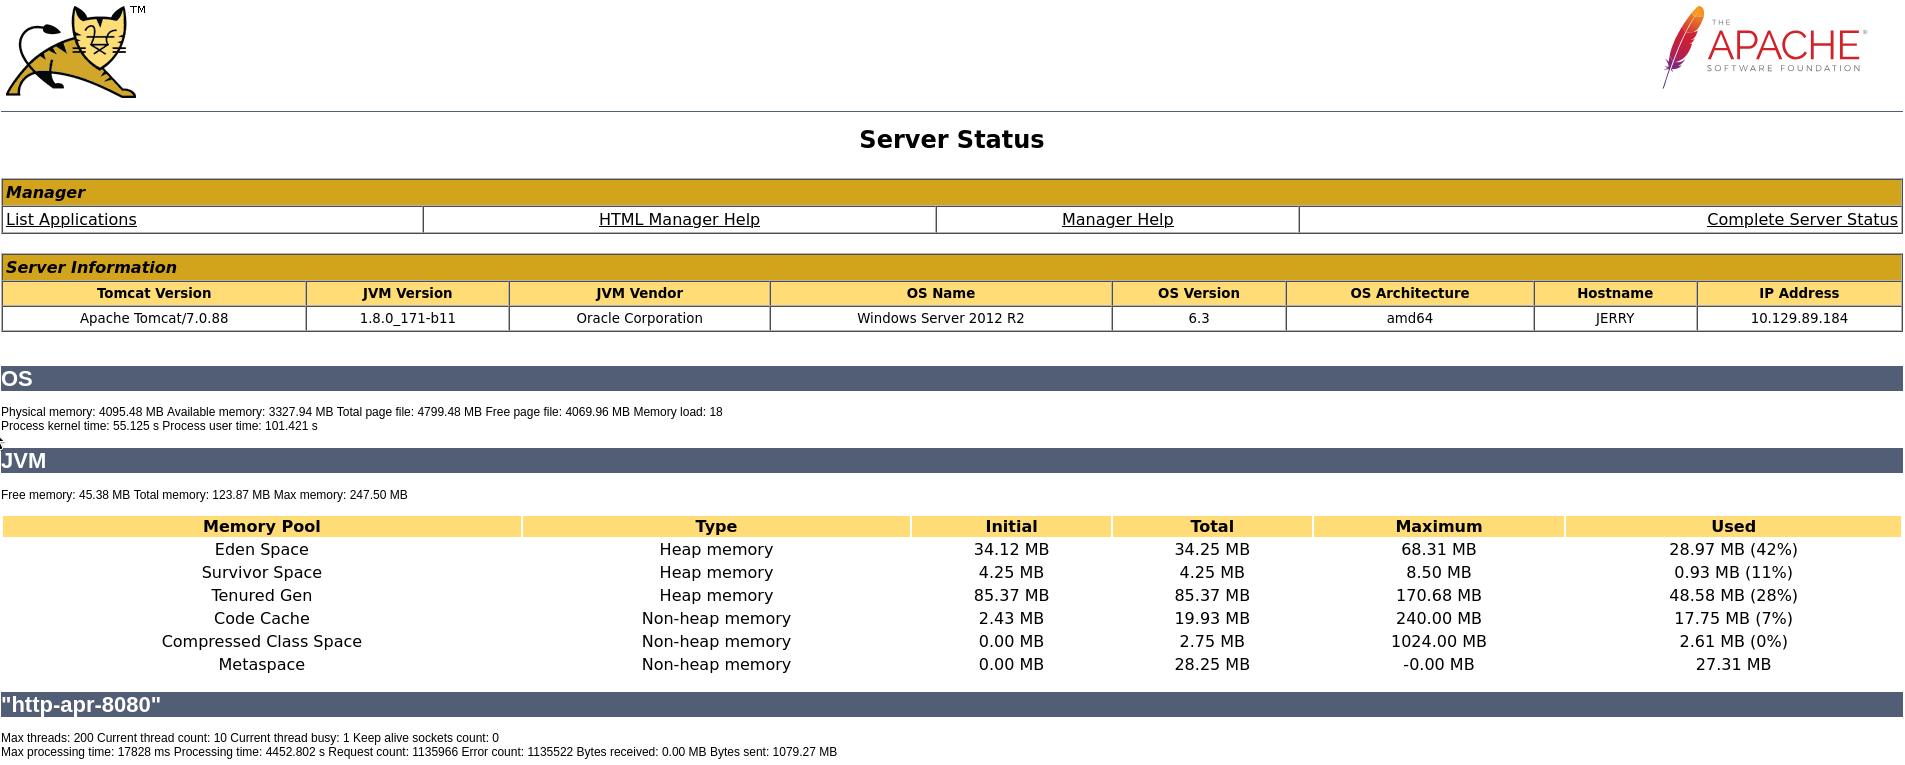The image size is (1905, 765).
Task: Click the Windows Server 2012 R2 cell
Action: (x=940, y=318)
